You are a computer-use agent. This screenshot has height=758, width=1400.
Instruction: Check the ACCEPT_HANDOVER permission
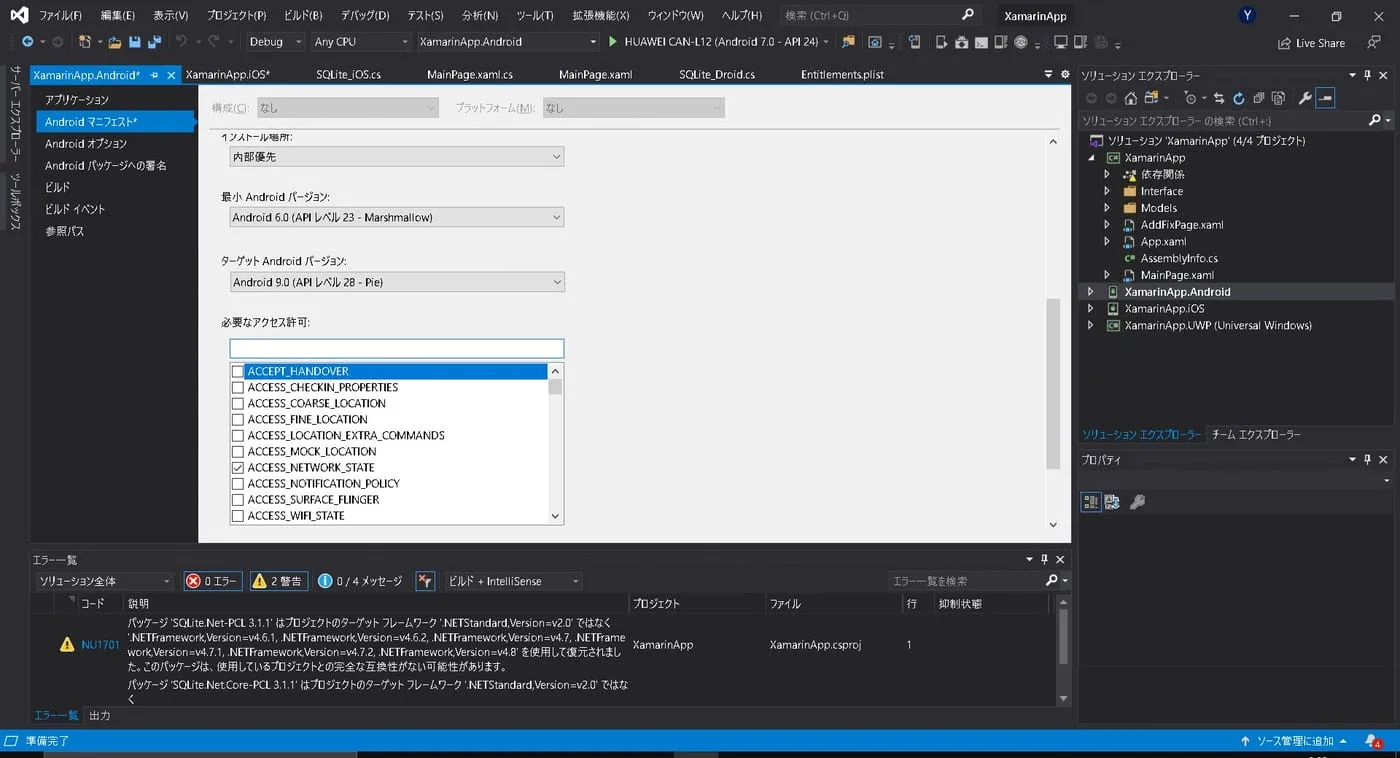click(x=238, y=371)
